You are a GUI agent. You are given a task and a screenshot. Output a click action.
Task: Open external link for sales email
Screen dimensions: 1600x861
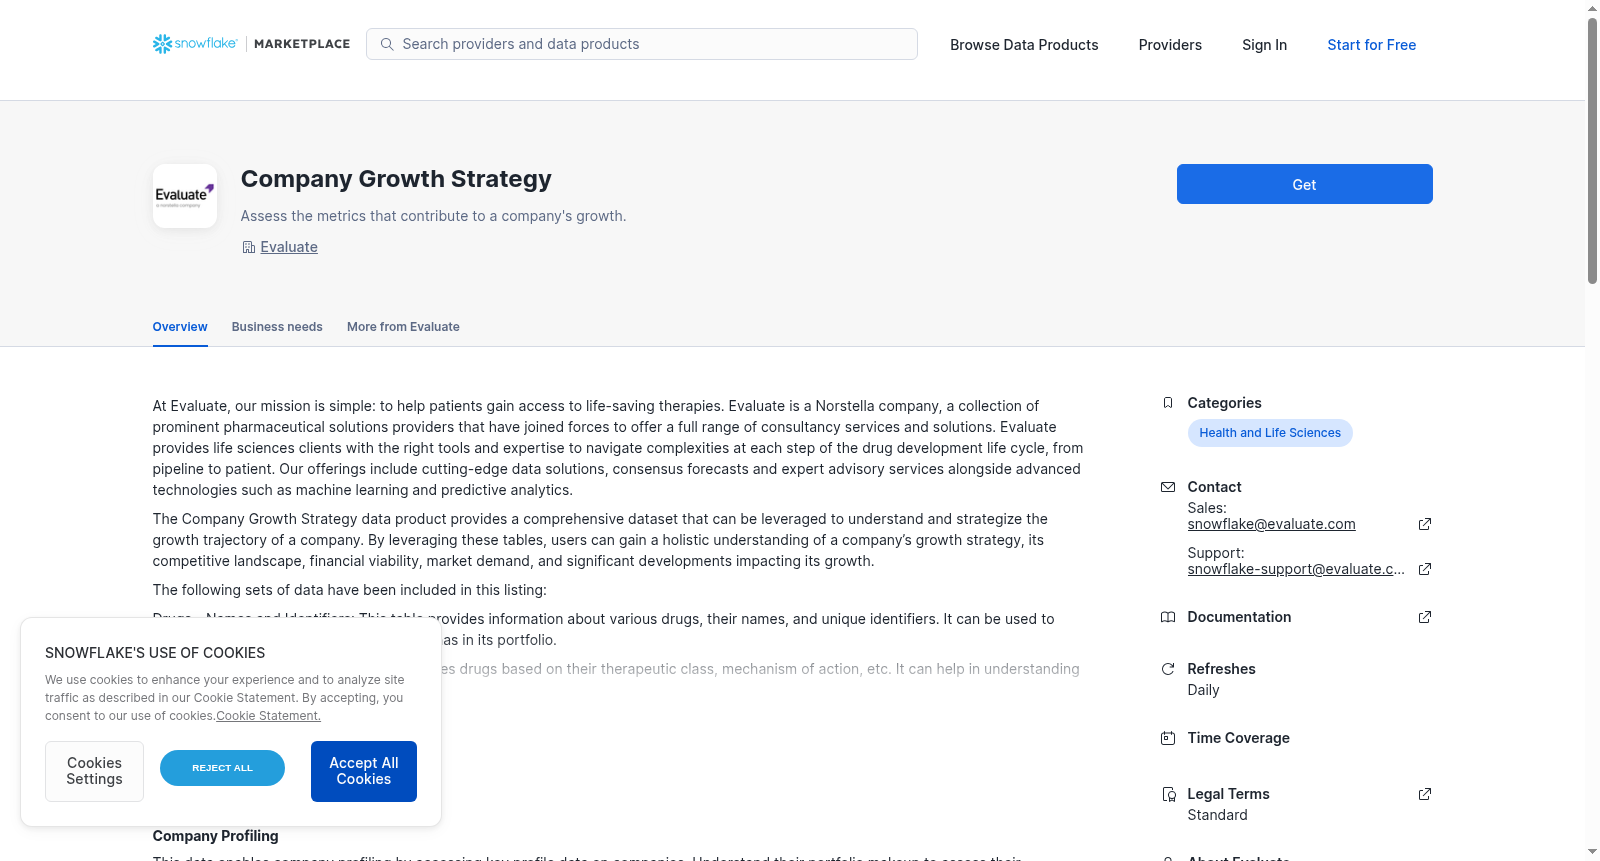click(x=1425, y=524)
